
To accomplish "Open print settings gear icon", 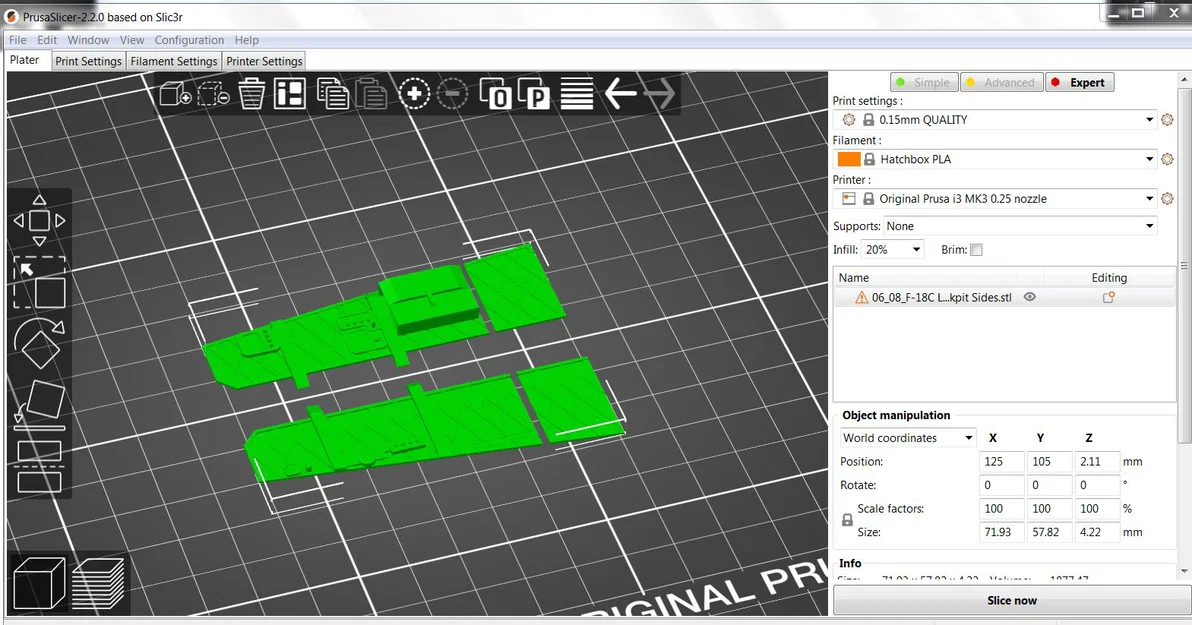I will pyautogui.click(x=1168, y=119).
